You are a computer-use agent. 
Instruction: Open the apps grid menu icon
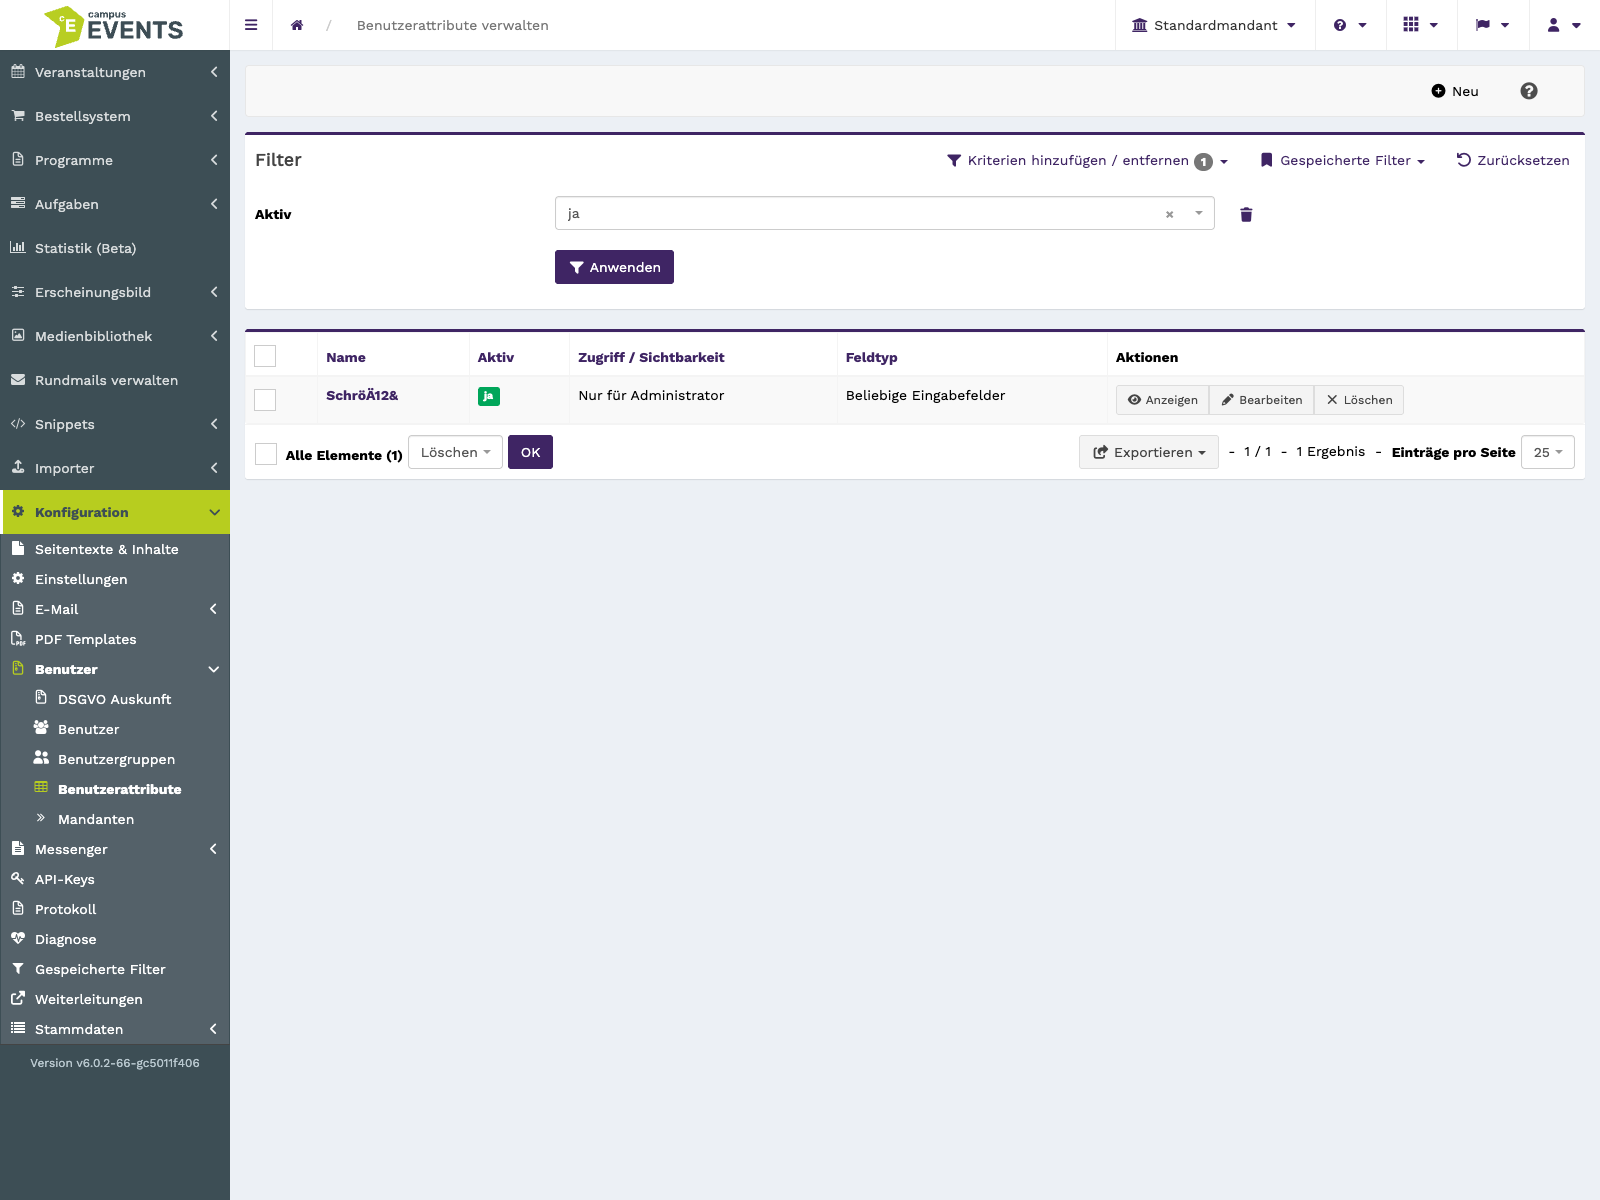click(x=1421, y=25)
